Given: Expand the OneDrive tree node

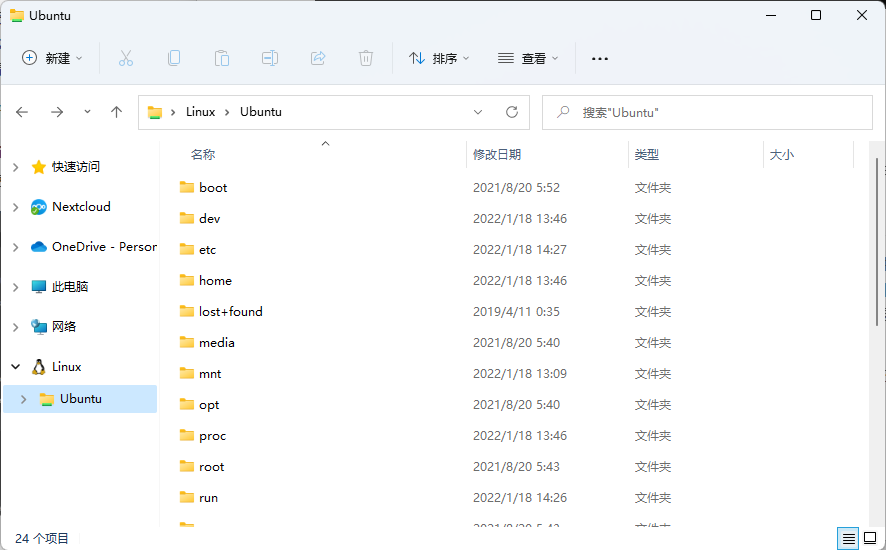Looking at the screenshot, I should 16,247.
